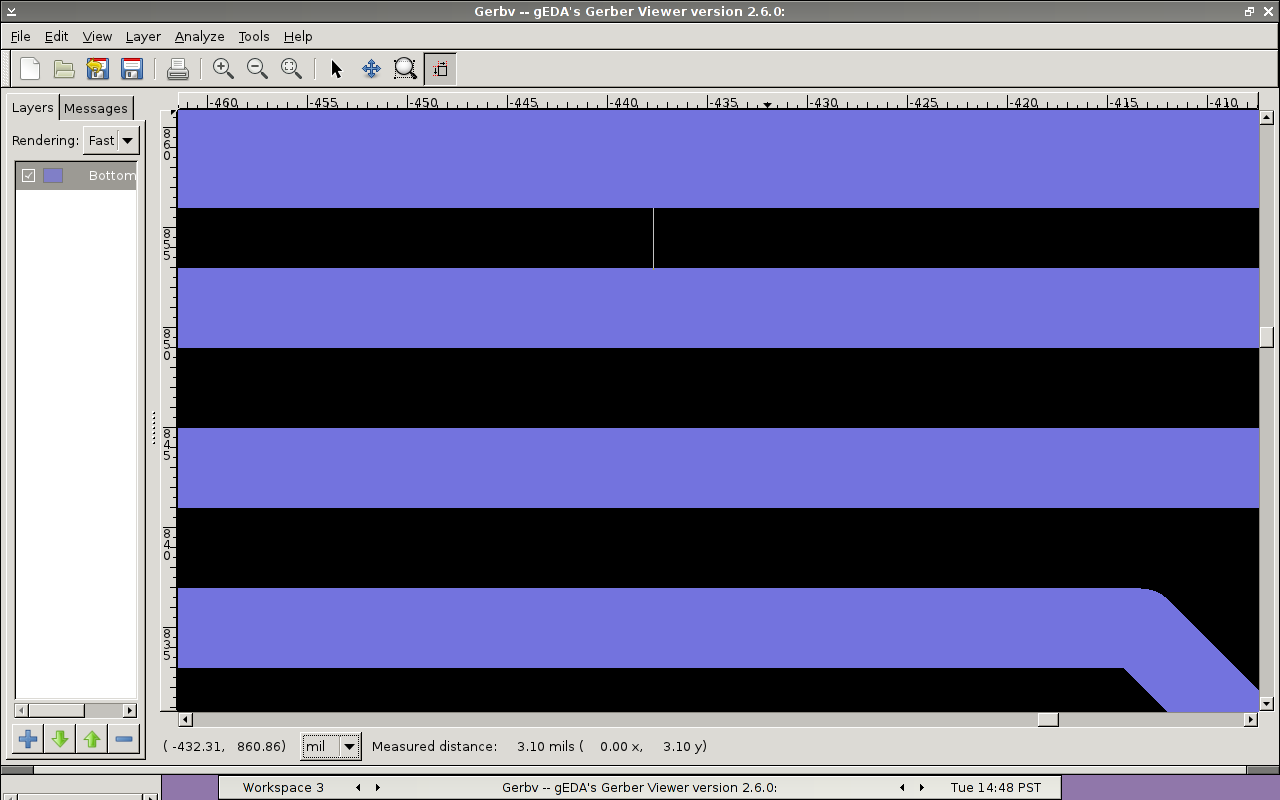Open the Rendering mode dropdown
The width and height of the screenshot is (1280, 800).
click(111, 141)
